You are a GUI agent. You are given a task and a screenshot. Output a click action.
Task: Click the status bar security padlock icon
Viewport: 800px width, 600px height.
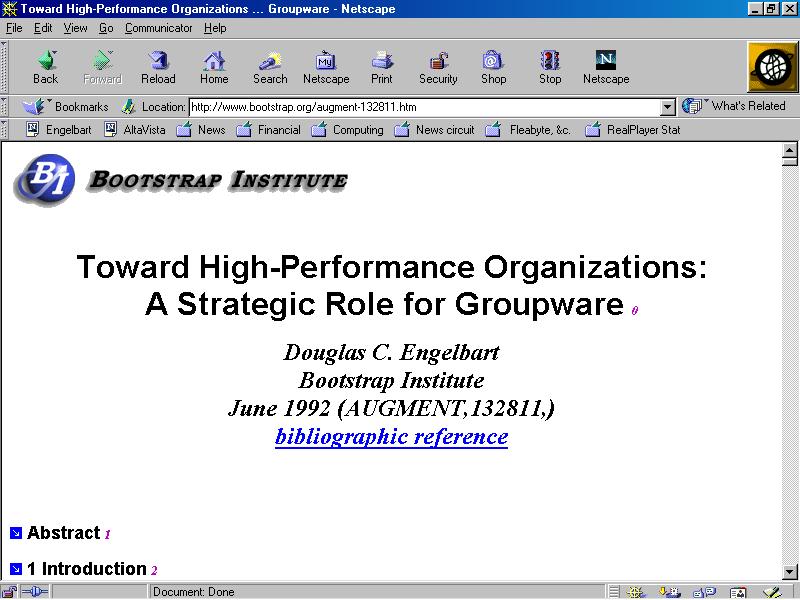click(9, 592)
